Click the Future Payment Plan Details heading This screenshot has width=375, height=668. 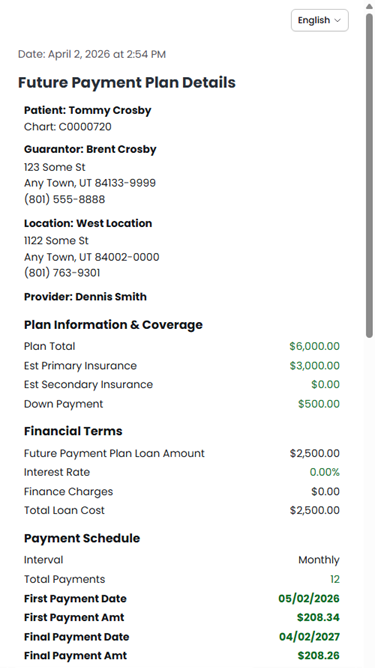click(127, 82)
